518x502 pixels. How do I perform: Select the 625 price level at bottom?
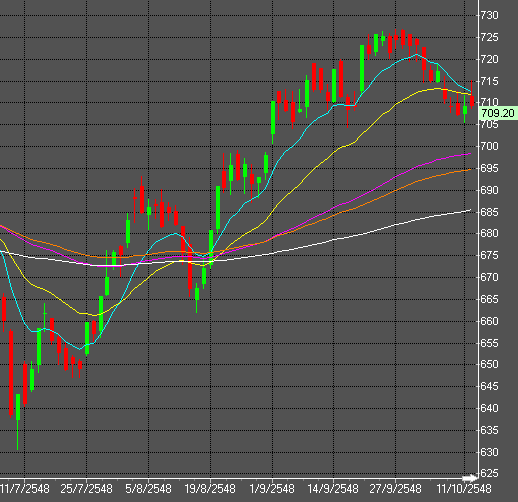489,473
